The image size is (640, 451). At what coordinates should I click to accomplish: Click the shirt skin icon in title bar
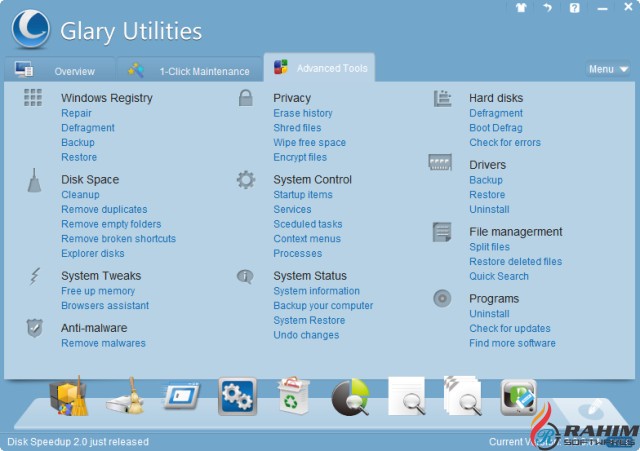[x=521, y=7]
